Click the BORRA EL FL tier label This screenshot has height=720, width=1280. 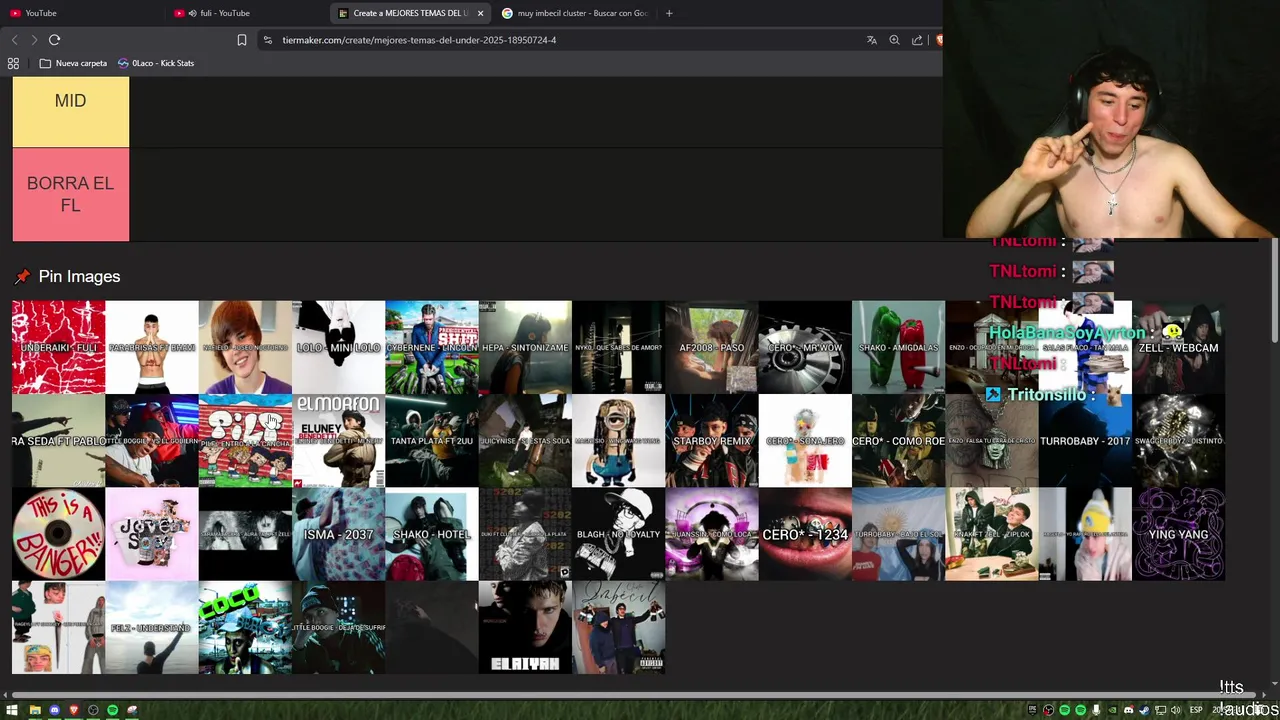click(71, 195)
